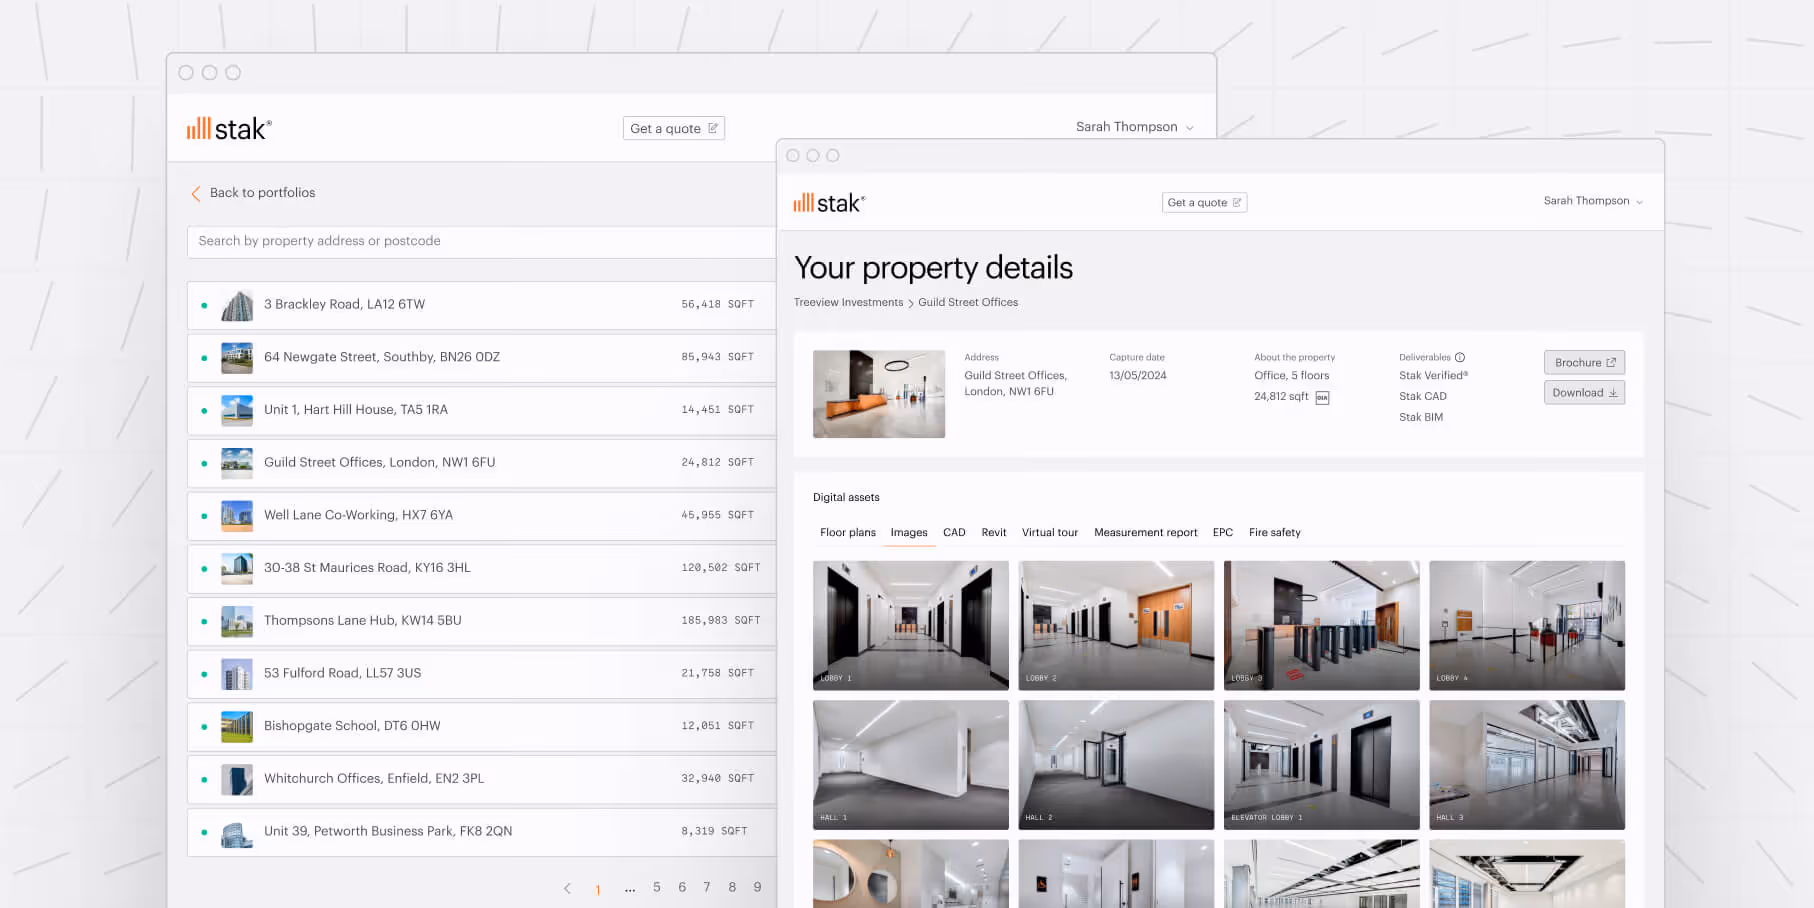Viewport: 1814px width, 908px height.
Task: Click the Stak logo in the property details window
Action: [x=828, y=201]
